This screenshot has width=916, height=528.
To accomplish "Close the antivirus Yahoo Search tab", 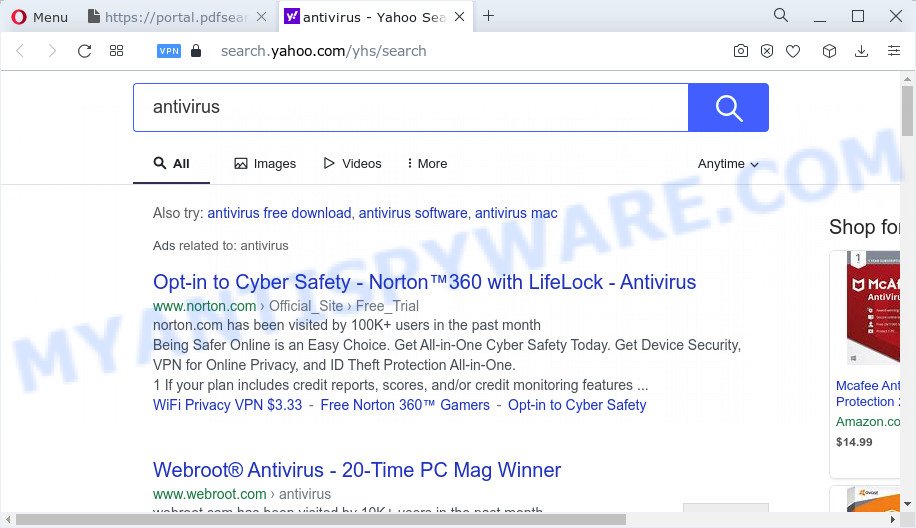I will 460,17.
